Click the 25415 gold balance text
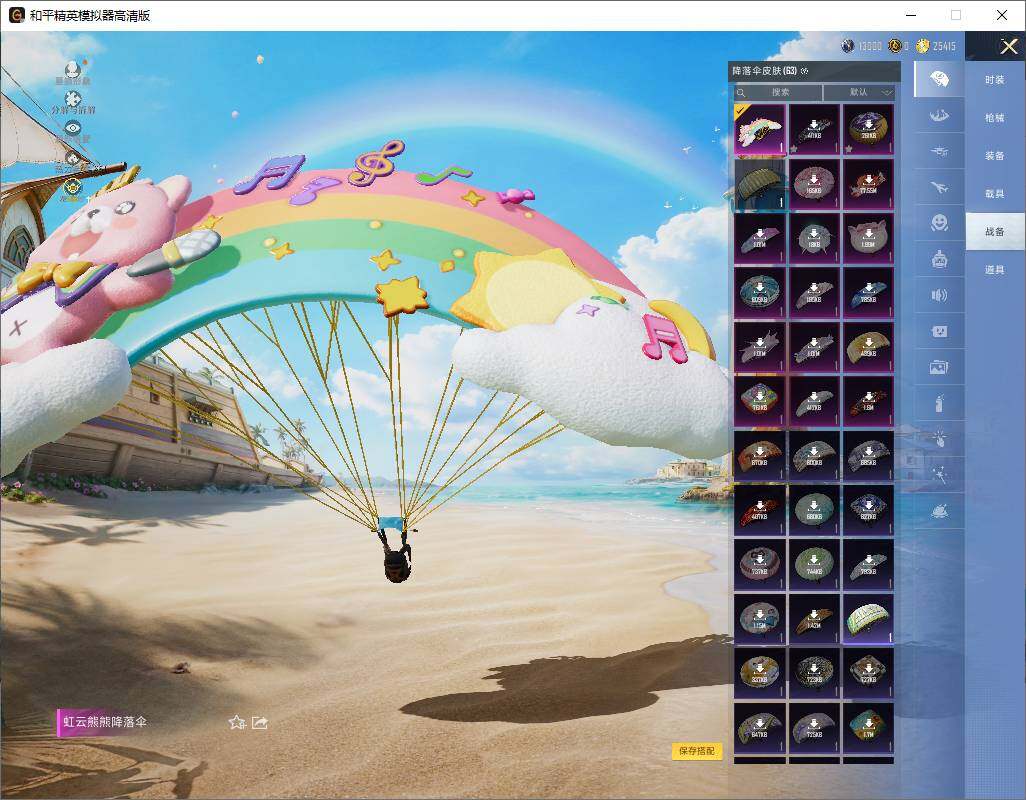This screenshot has width=1026, height=800. [944, 46]
